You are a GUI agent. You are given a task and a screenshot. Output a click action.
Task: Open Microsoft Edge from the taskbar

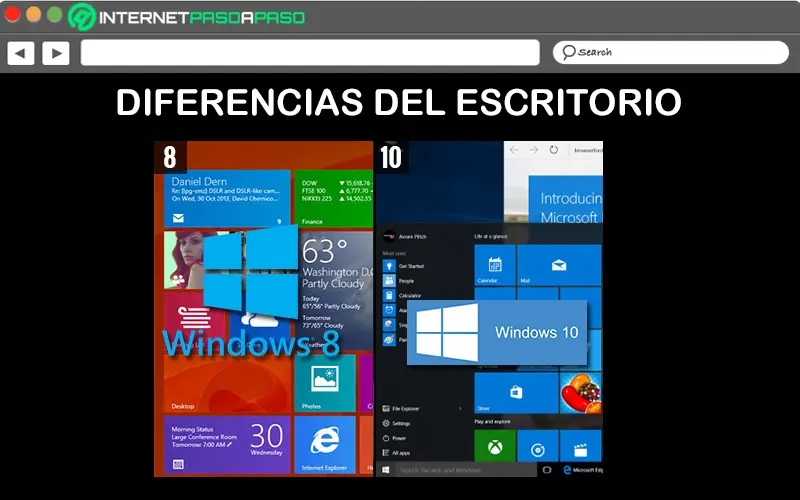(582, 470)
